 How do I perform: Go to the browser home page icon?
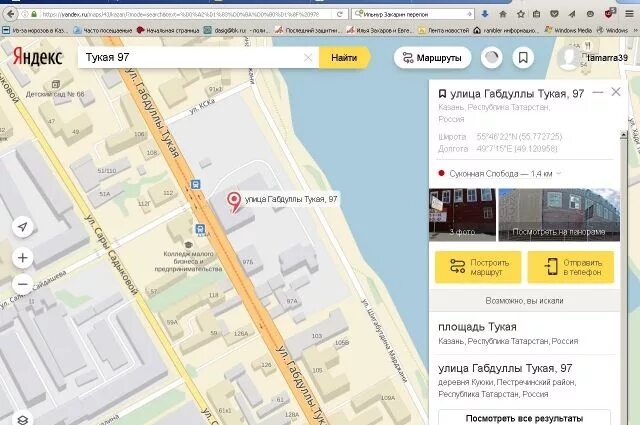click(x=503, y=14)
